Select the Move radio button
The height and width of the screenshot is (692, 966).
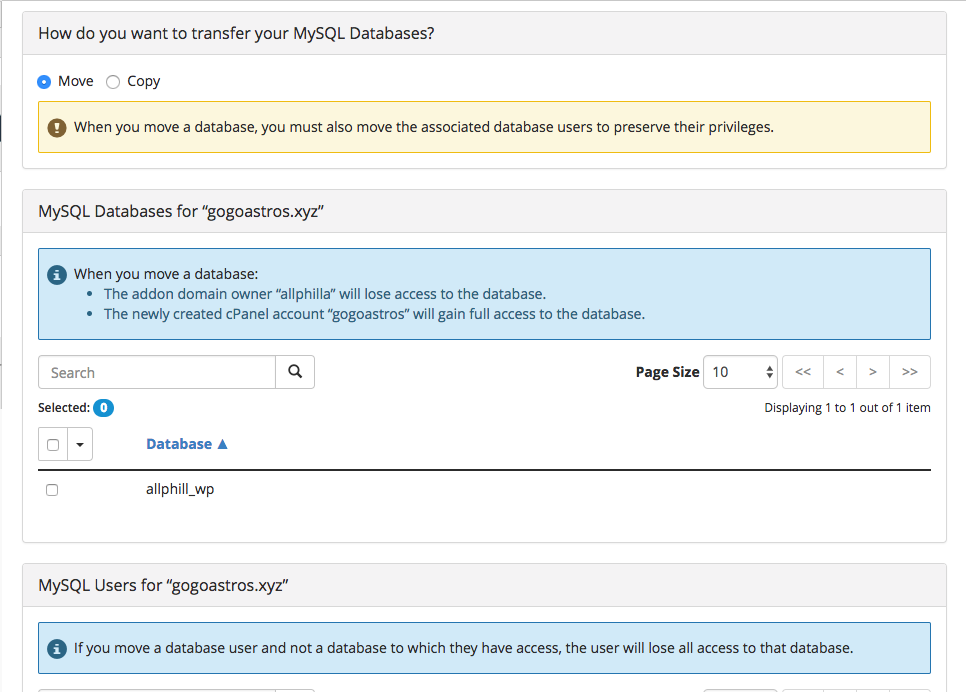(44, 82)
